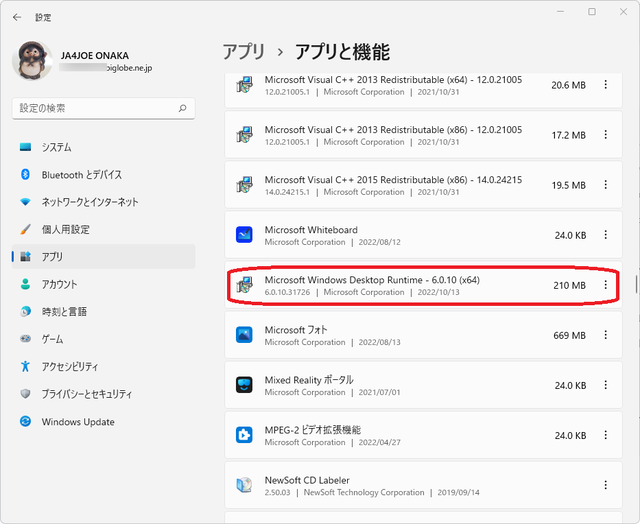This screenshot has height=524, width=640.
Task: Click the user profile avatar picture
Action: pos(32,60)
